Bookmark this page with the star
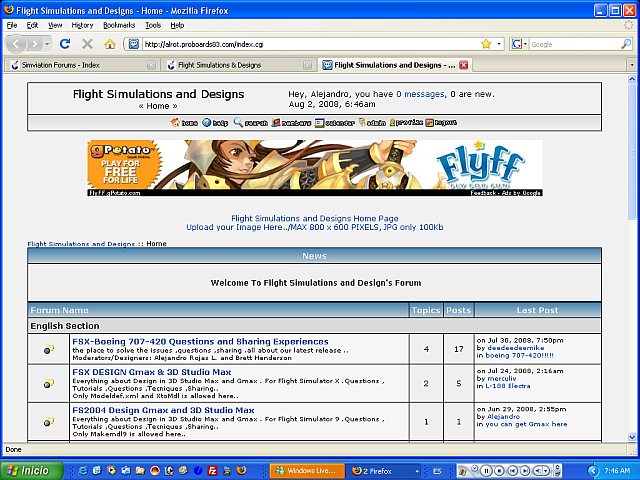 pos(486,44)
